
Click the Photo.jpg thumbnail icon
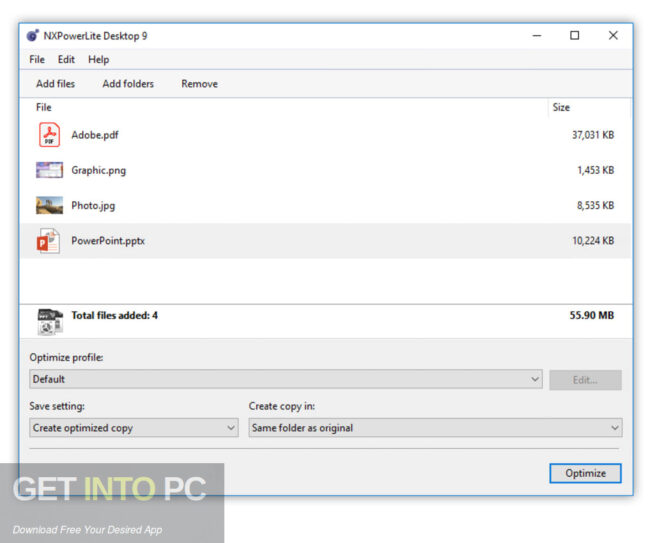[49, 205]
